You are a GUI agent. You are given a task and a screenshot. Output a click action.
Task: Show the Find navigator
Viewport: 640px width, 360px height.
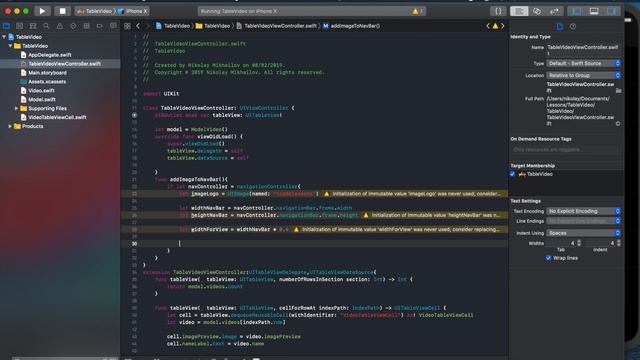coord(46,26)
